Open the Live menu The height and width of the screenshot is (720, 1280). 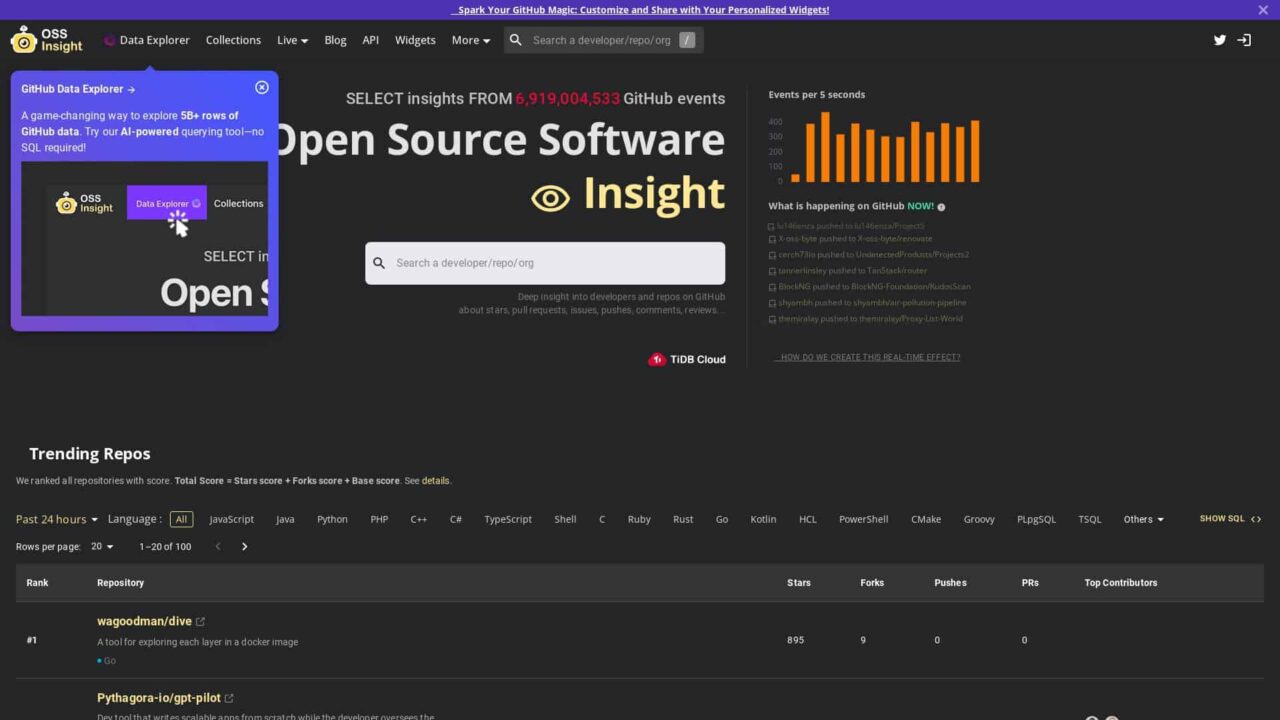click(x=292, y=40)
